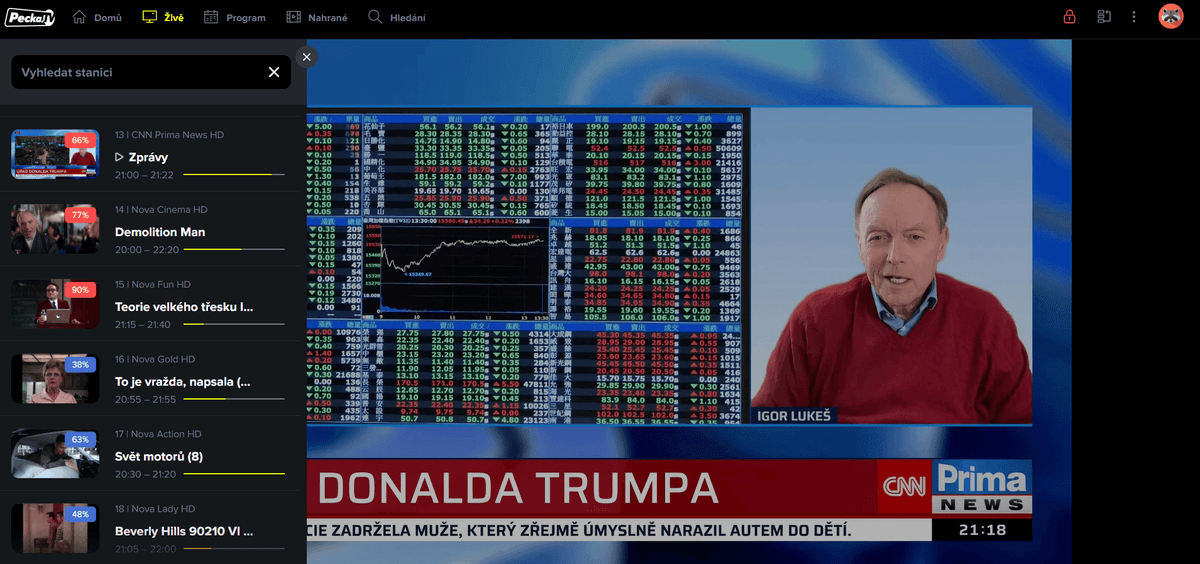Open the three-dot more options menu
1200x564 pixels.
click(x=1134, y=17)
